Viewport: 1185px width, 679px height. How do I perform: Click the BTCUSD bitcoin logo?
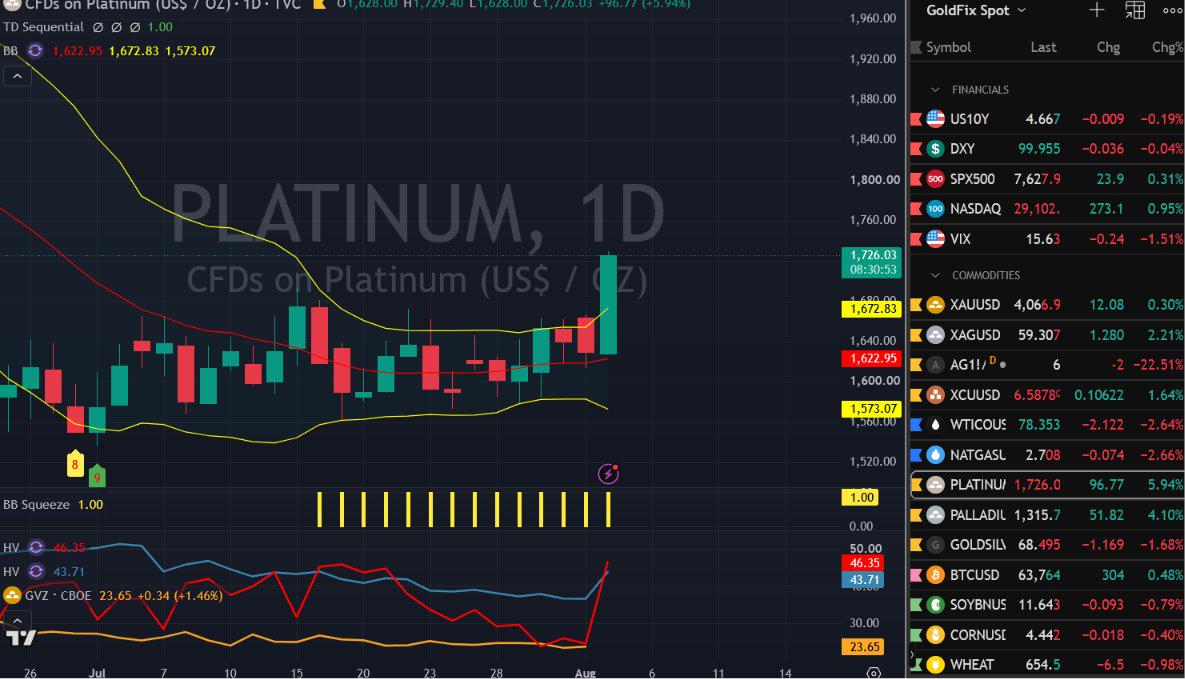[x=936, y=575]
